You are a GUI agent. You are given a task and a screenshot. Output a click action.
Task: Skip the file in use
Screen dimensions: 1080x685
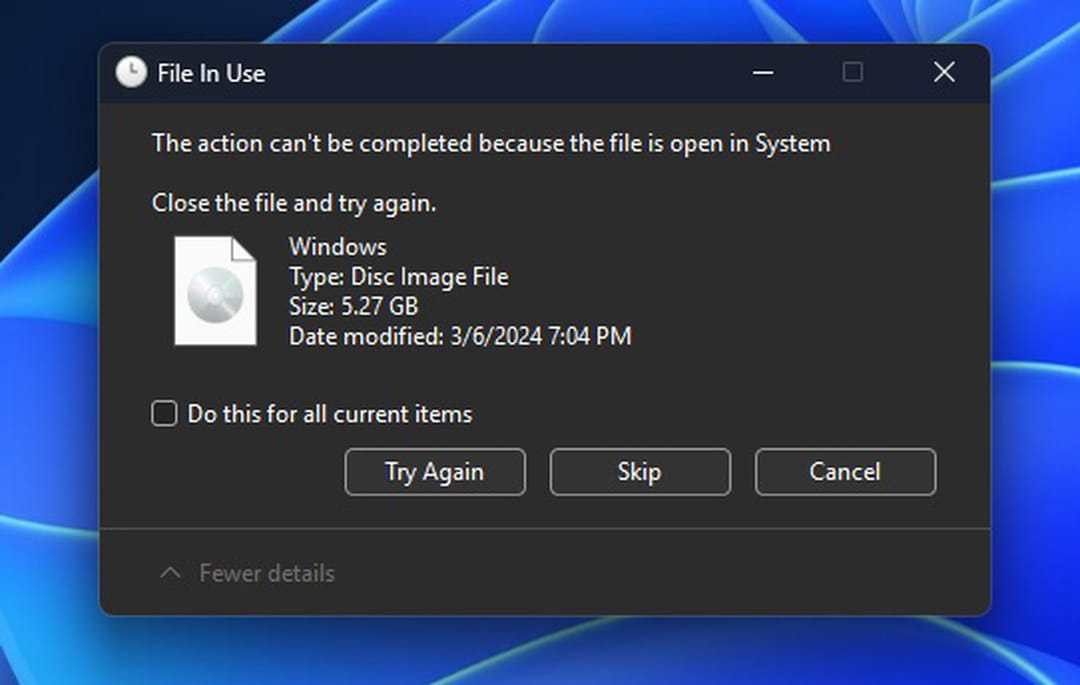point(640,472)
